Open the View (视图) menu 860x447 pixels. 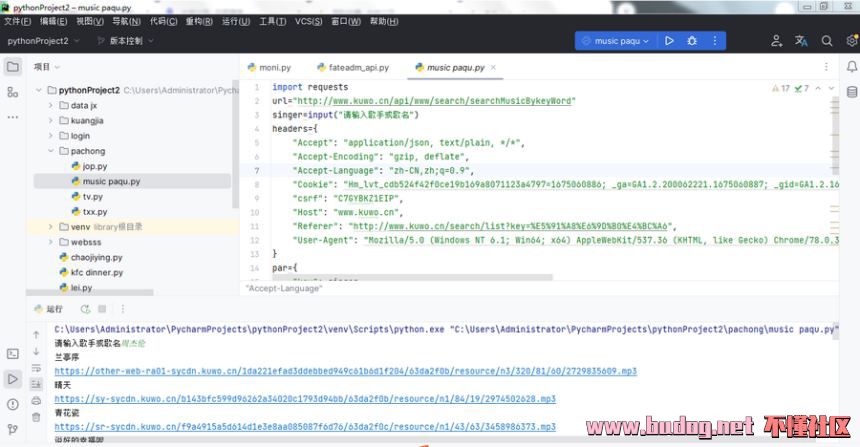89,21
